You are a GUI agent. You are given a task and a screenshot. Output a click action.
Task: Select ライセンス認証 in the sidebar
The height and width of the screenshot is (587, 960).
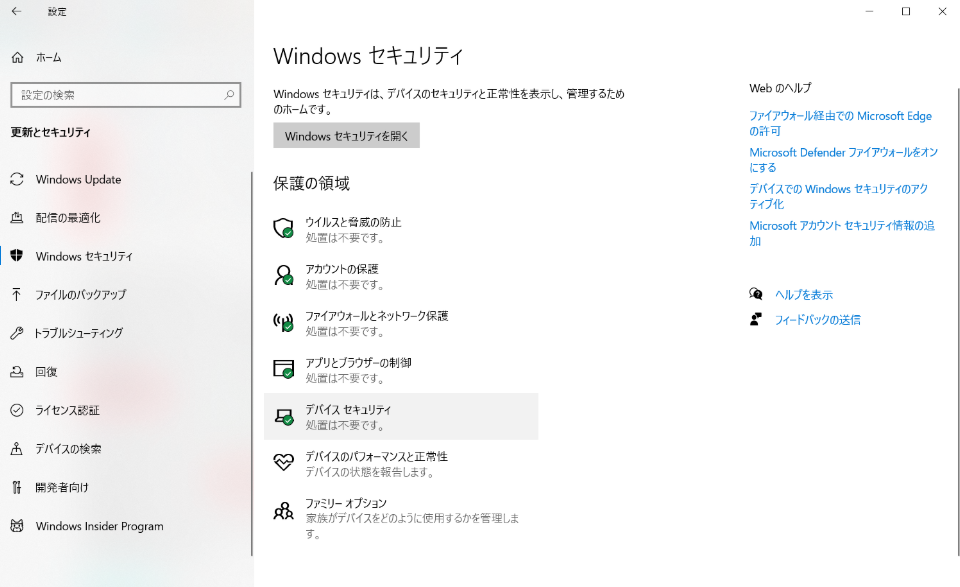point(67,410)
